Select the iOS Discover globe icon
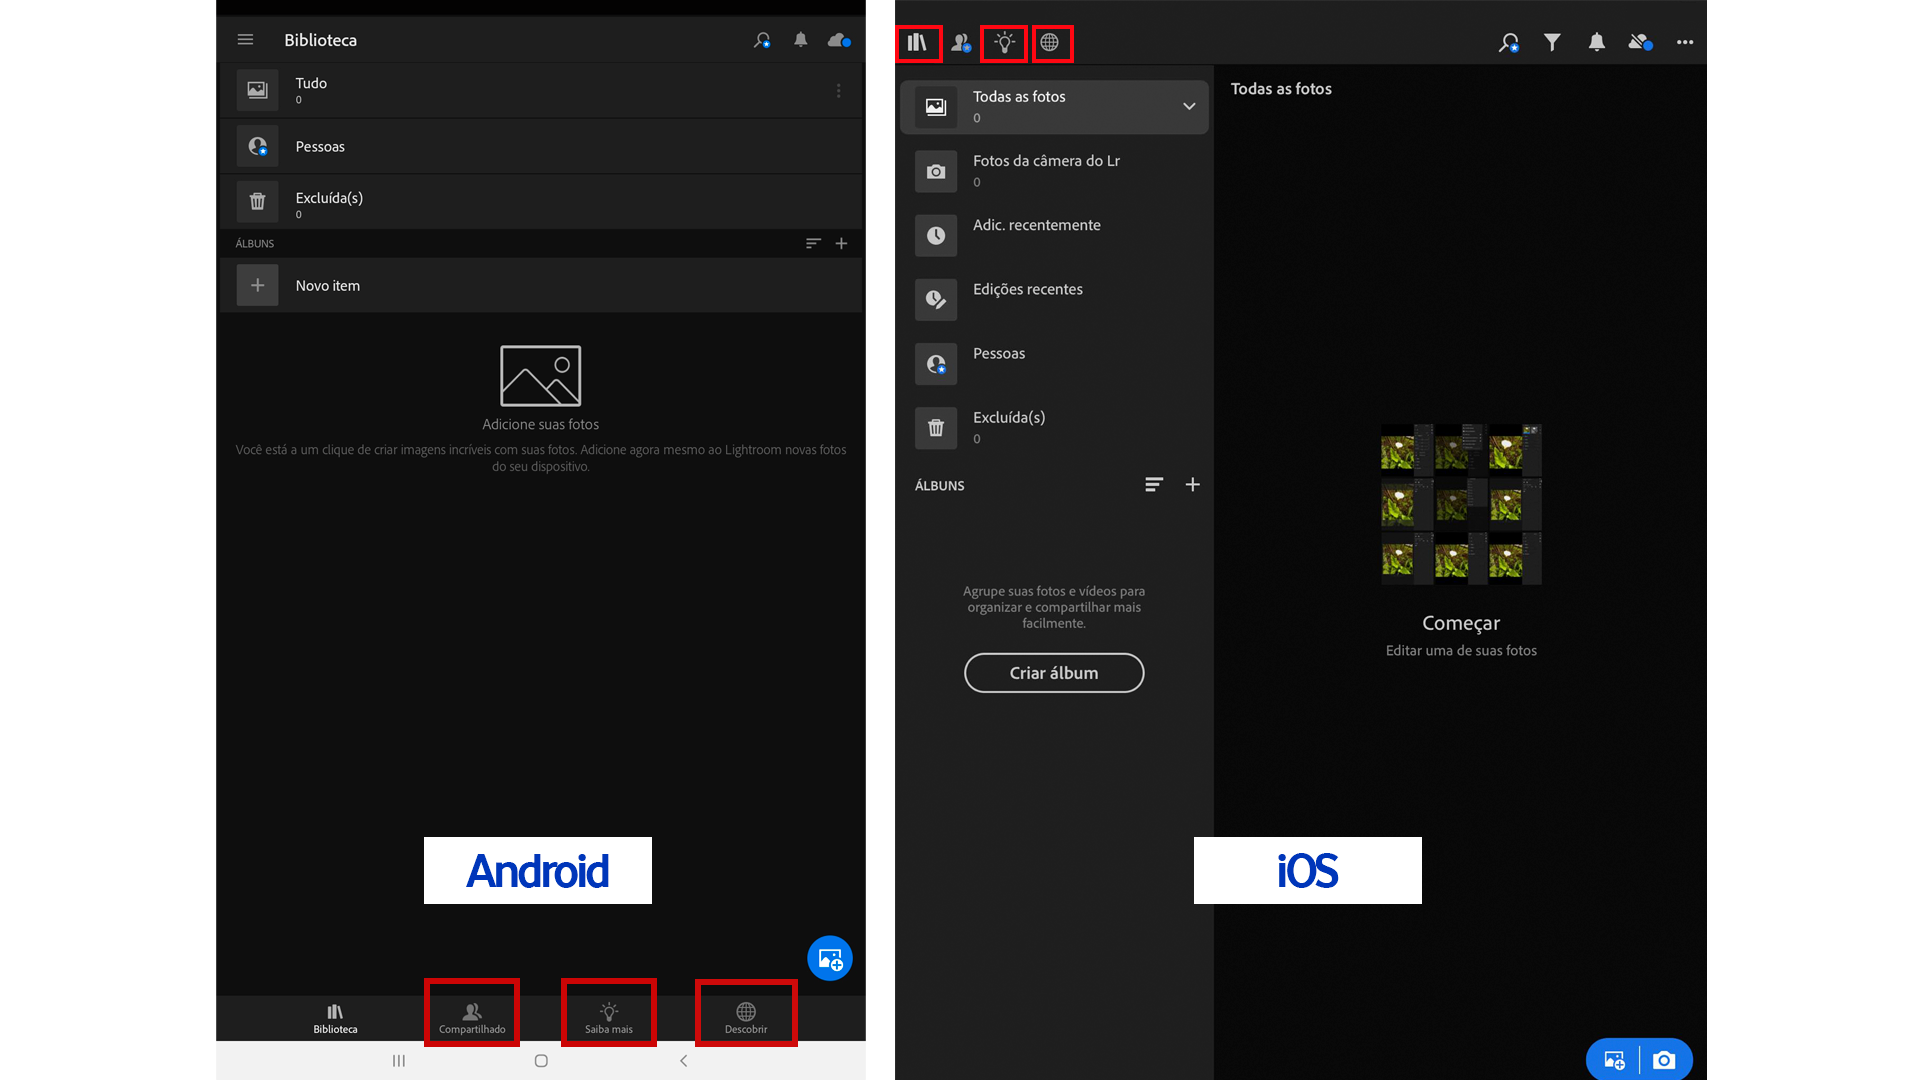This screenshot has width=1920, height=1080. 1049,42
